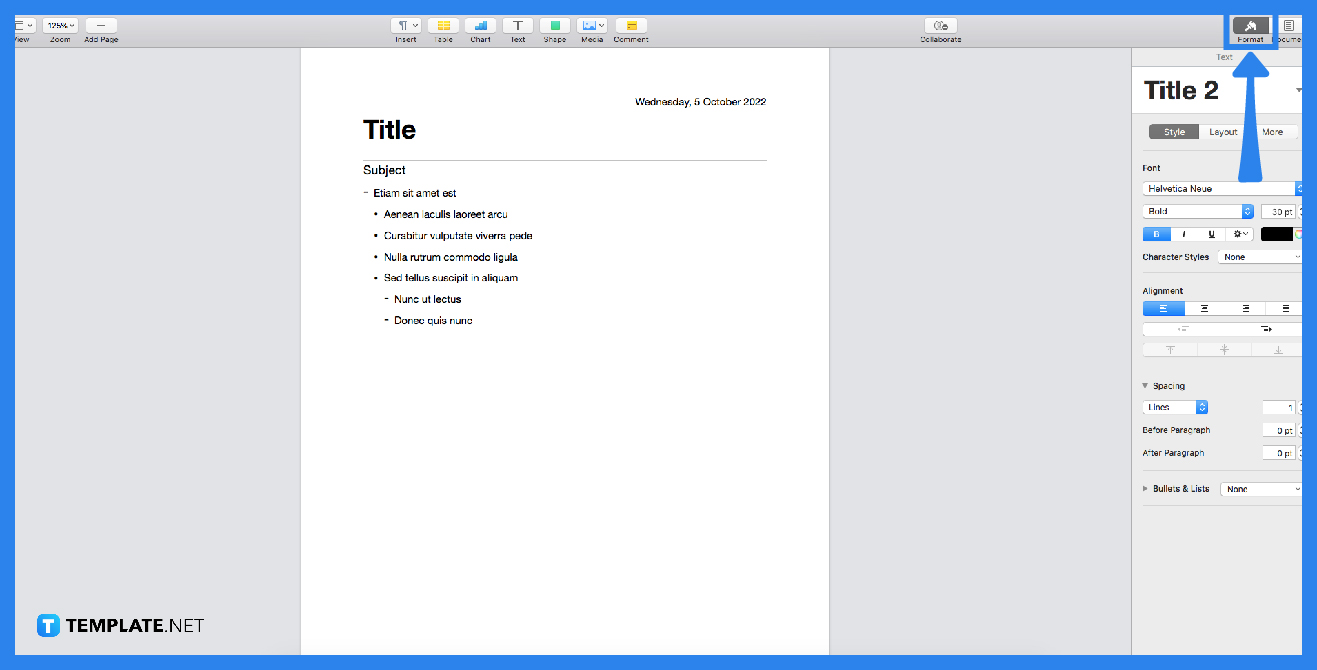Open the Character Styles None dropdown

pyautogui.click(x=1258, y=256)
